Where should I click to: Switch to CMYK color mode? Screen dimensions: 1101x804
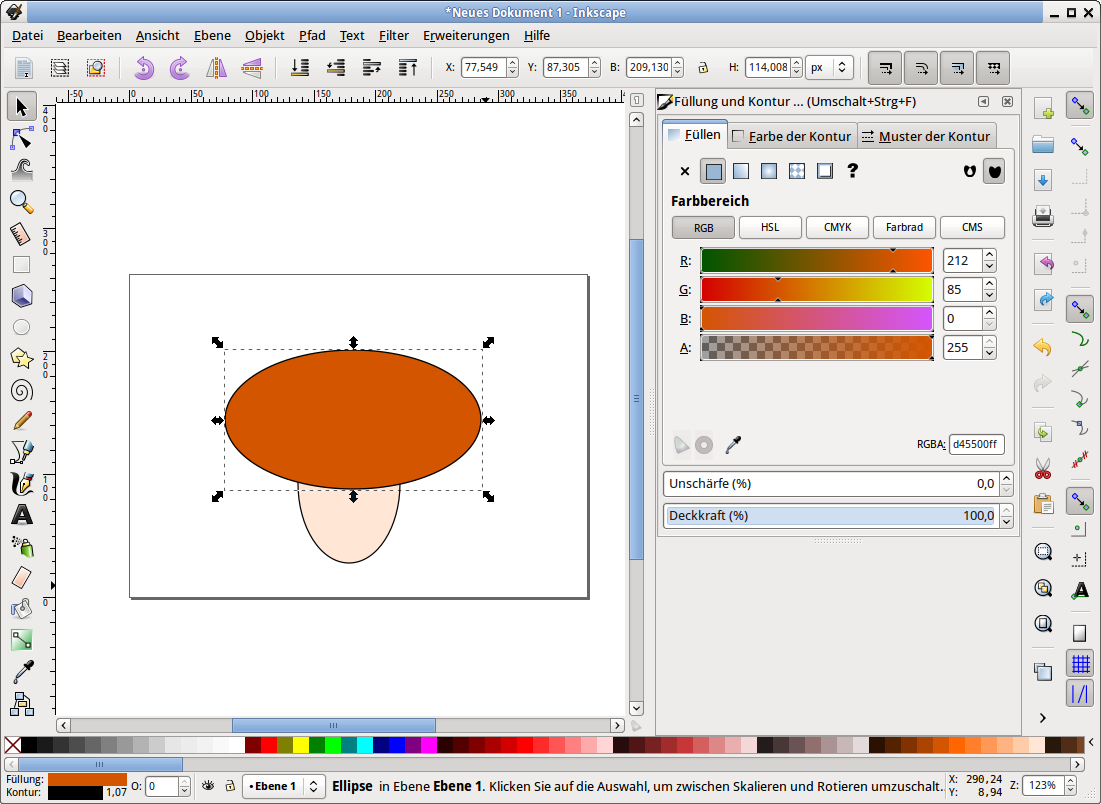point(837,227)
